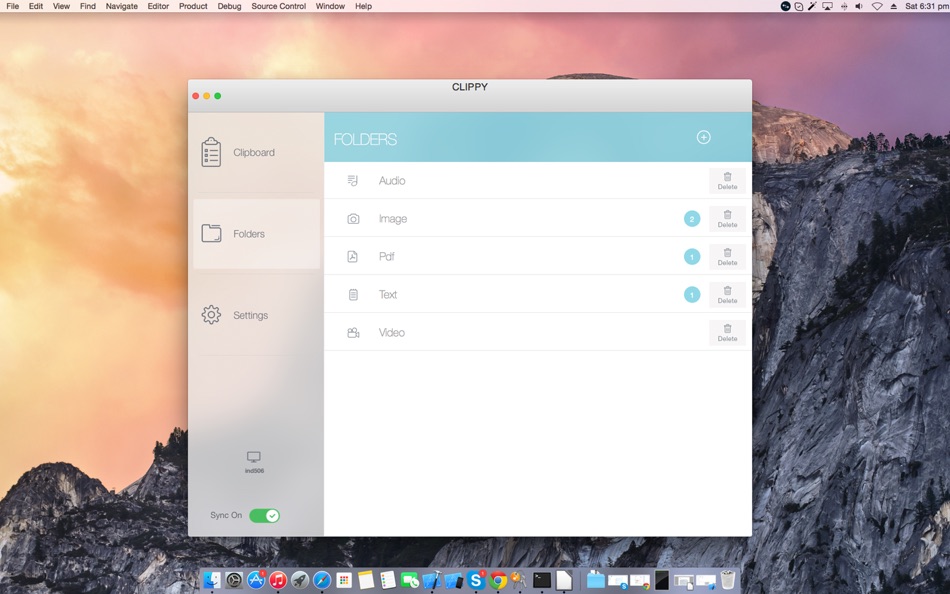
Task: Click the magic wand icon in the menu bar
Action: tap(812, 6)
